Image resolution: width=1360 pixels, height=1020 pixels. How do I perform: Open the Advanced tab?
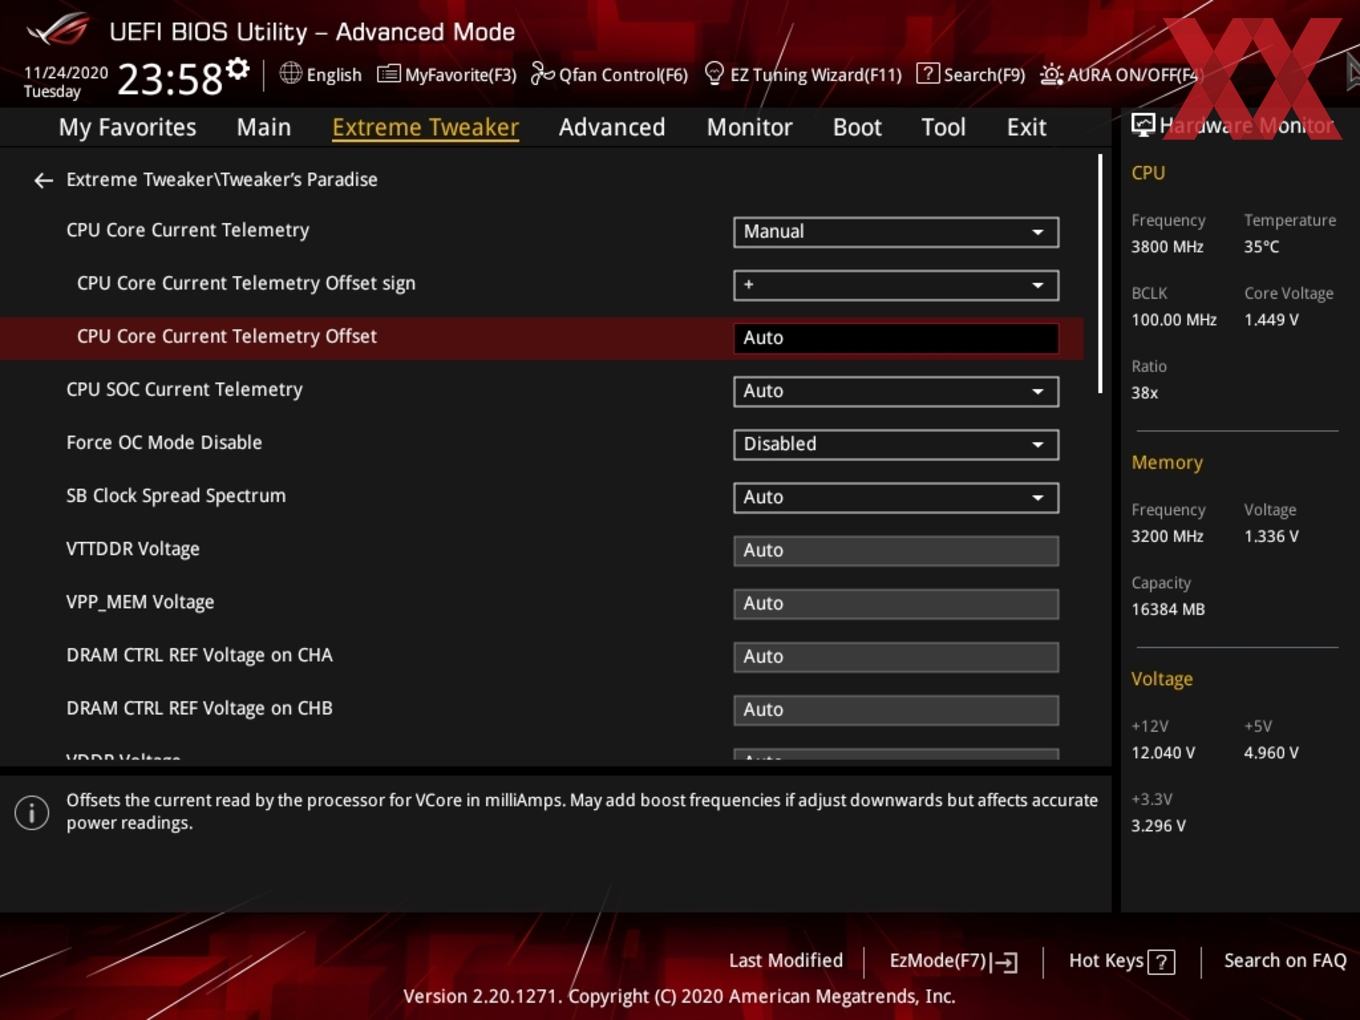[x=612, y=127]
